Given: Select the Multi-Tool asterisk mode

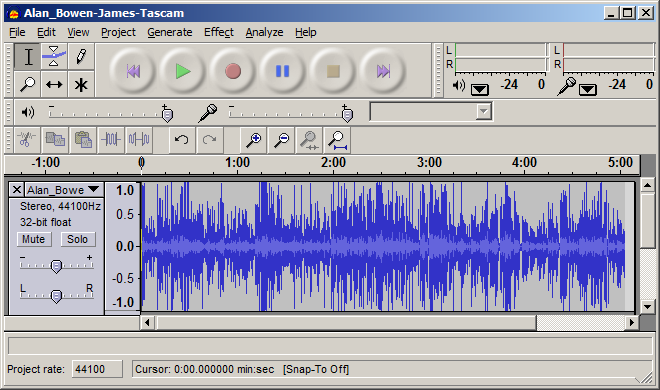Looking at the screenshot, I should click(x=81, y=84).
